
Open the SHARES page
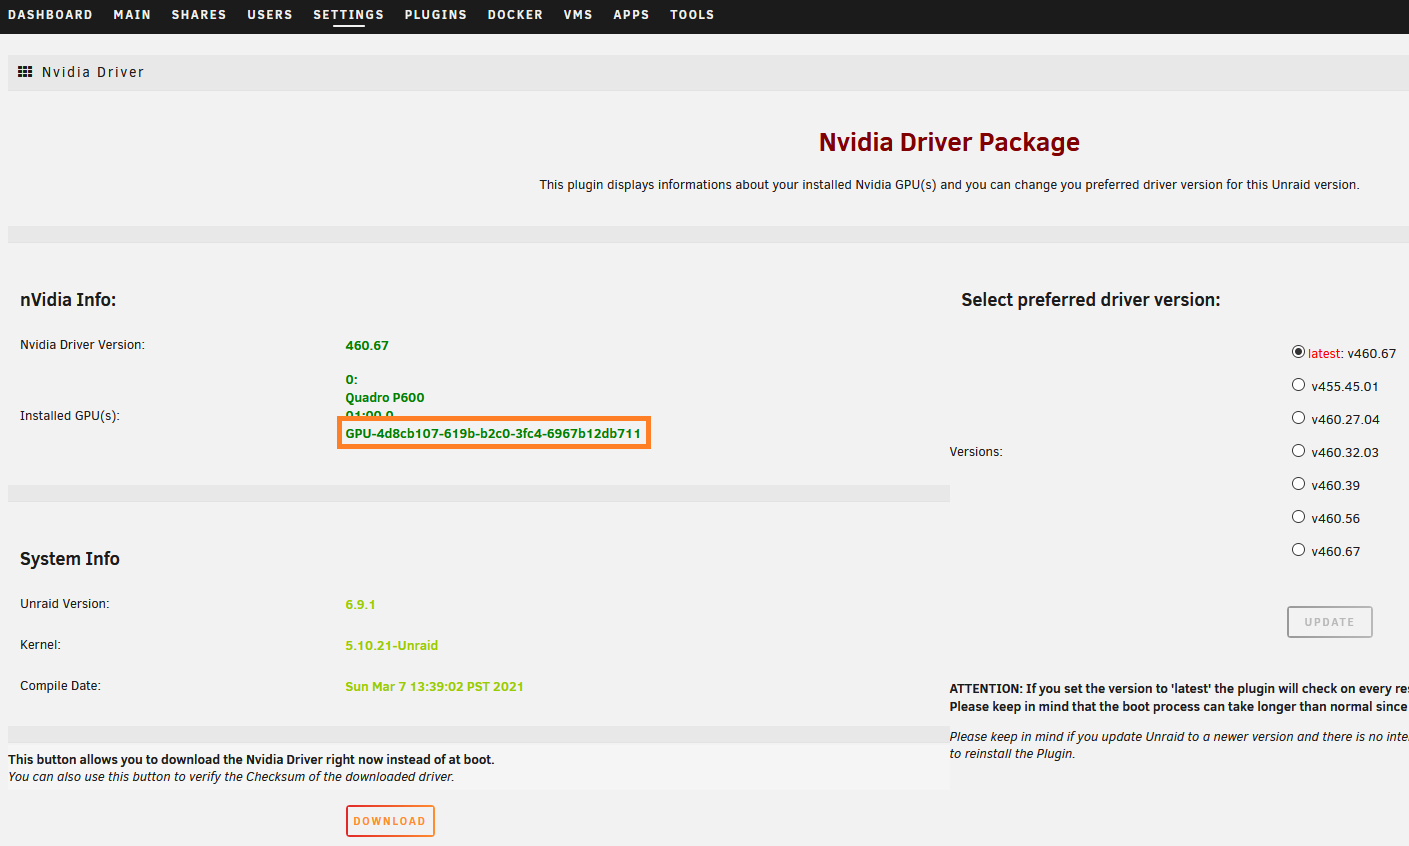tap(198, 14)
